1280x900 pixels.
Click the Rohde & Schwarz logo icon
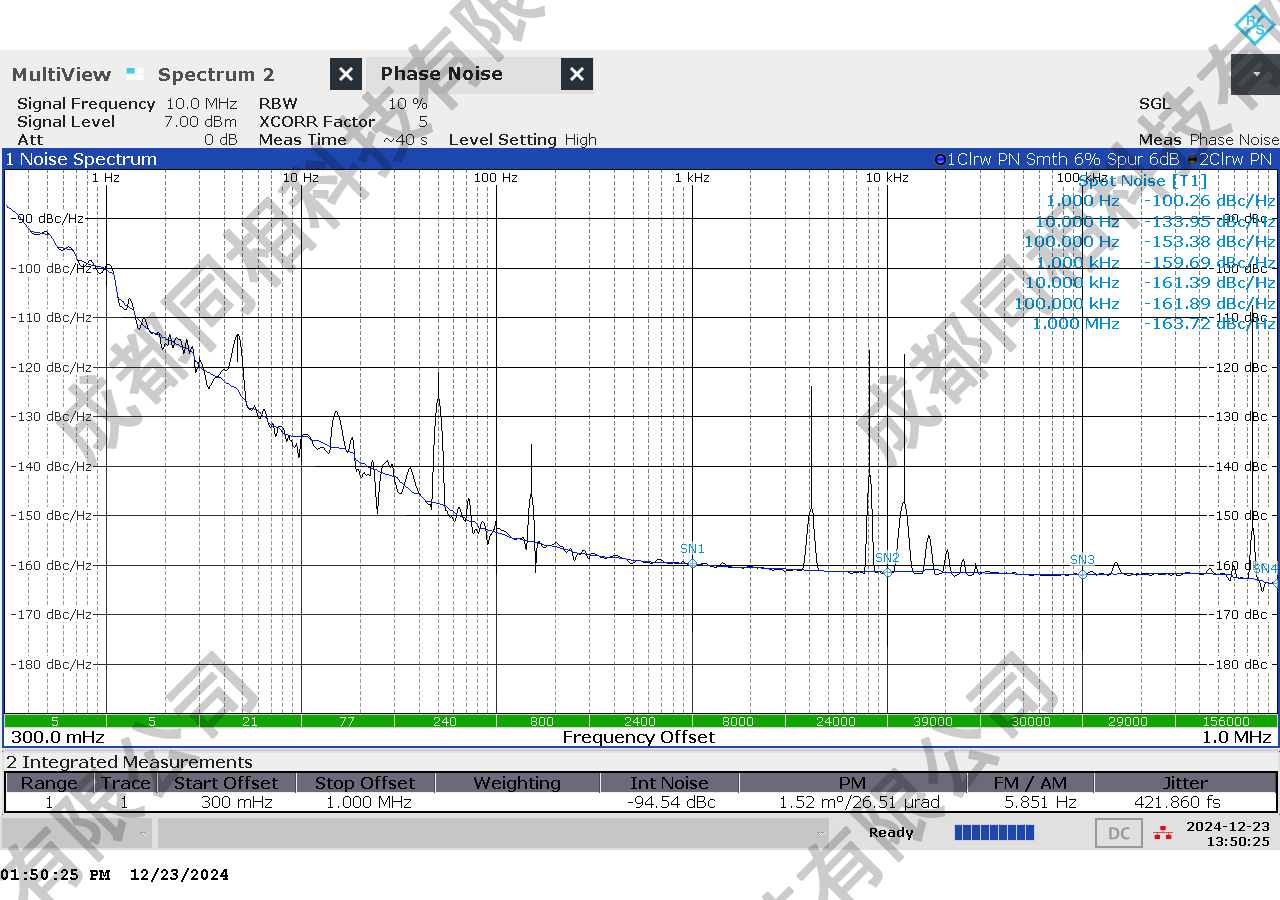1254,24
